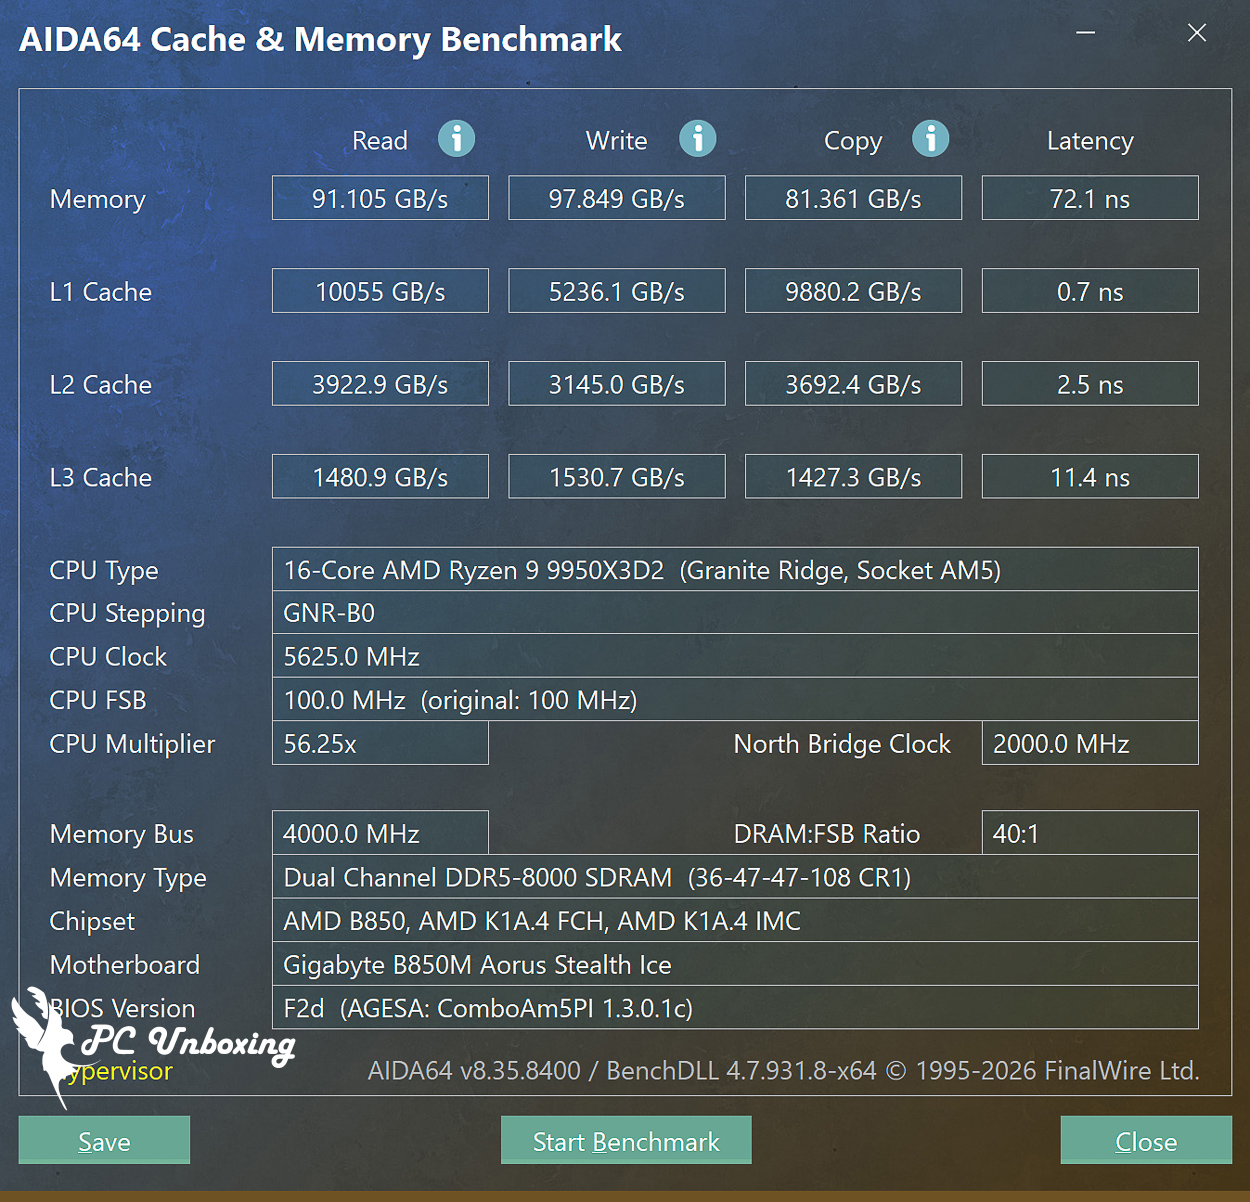This screenshot has width=1250, height=1202.
Task: Select the L1 Cache Write value 5236.1 GB/s
Action: click(x=617, y=291)
